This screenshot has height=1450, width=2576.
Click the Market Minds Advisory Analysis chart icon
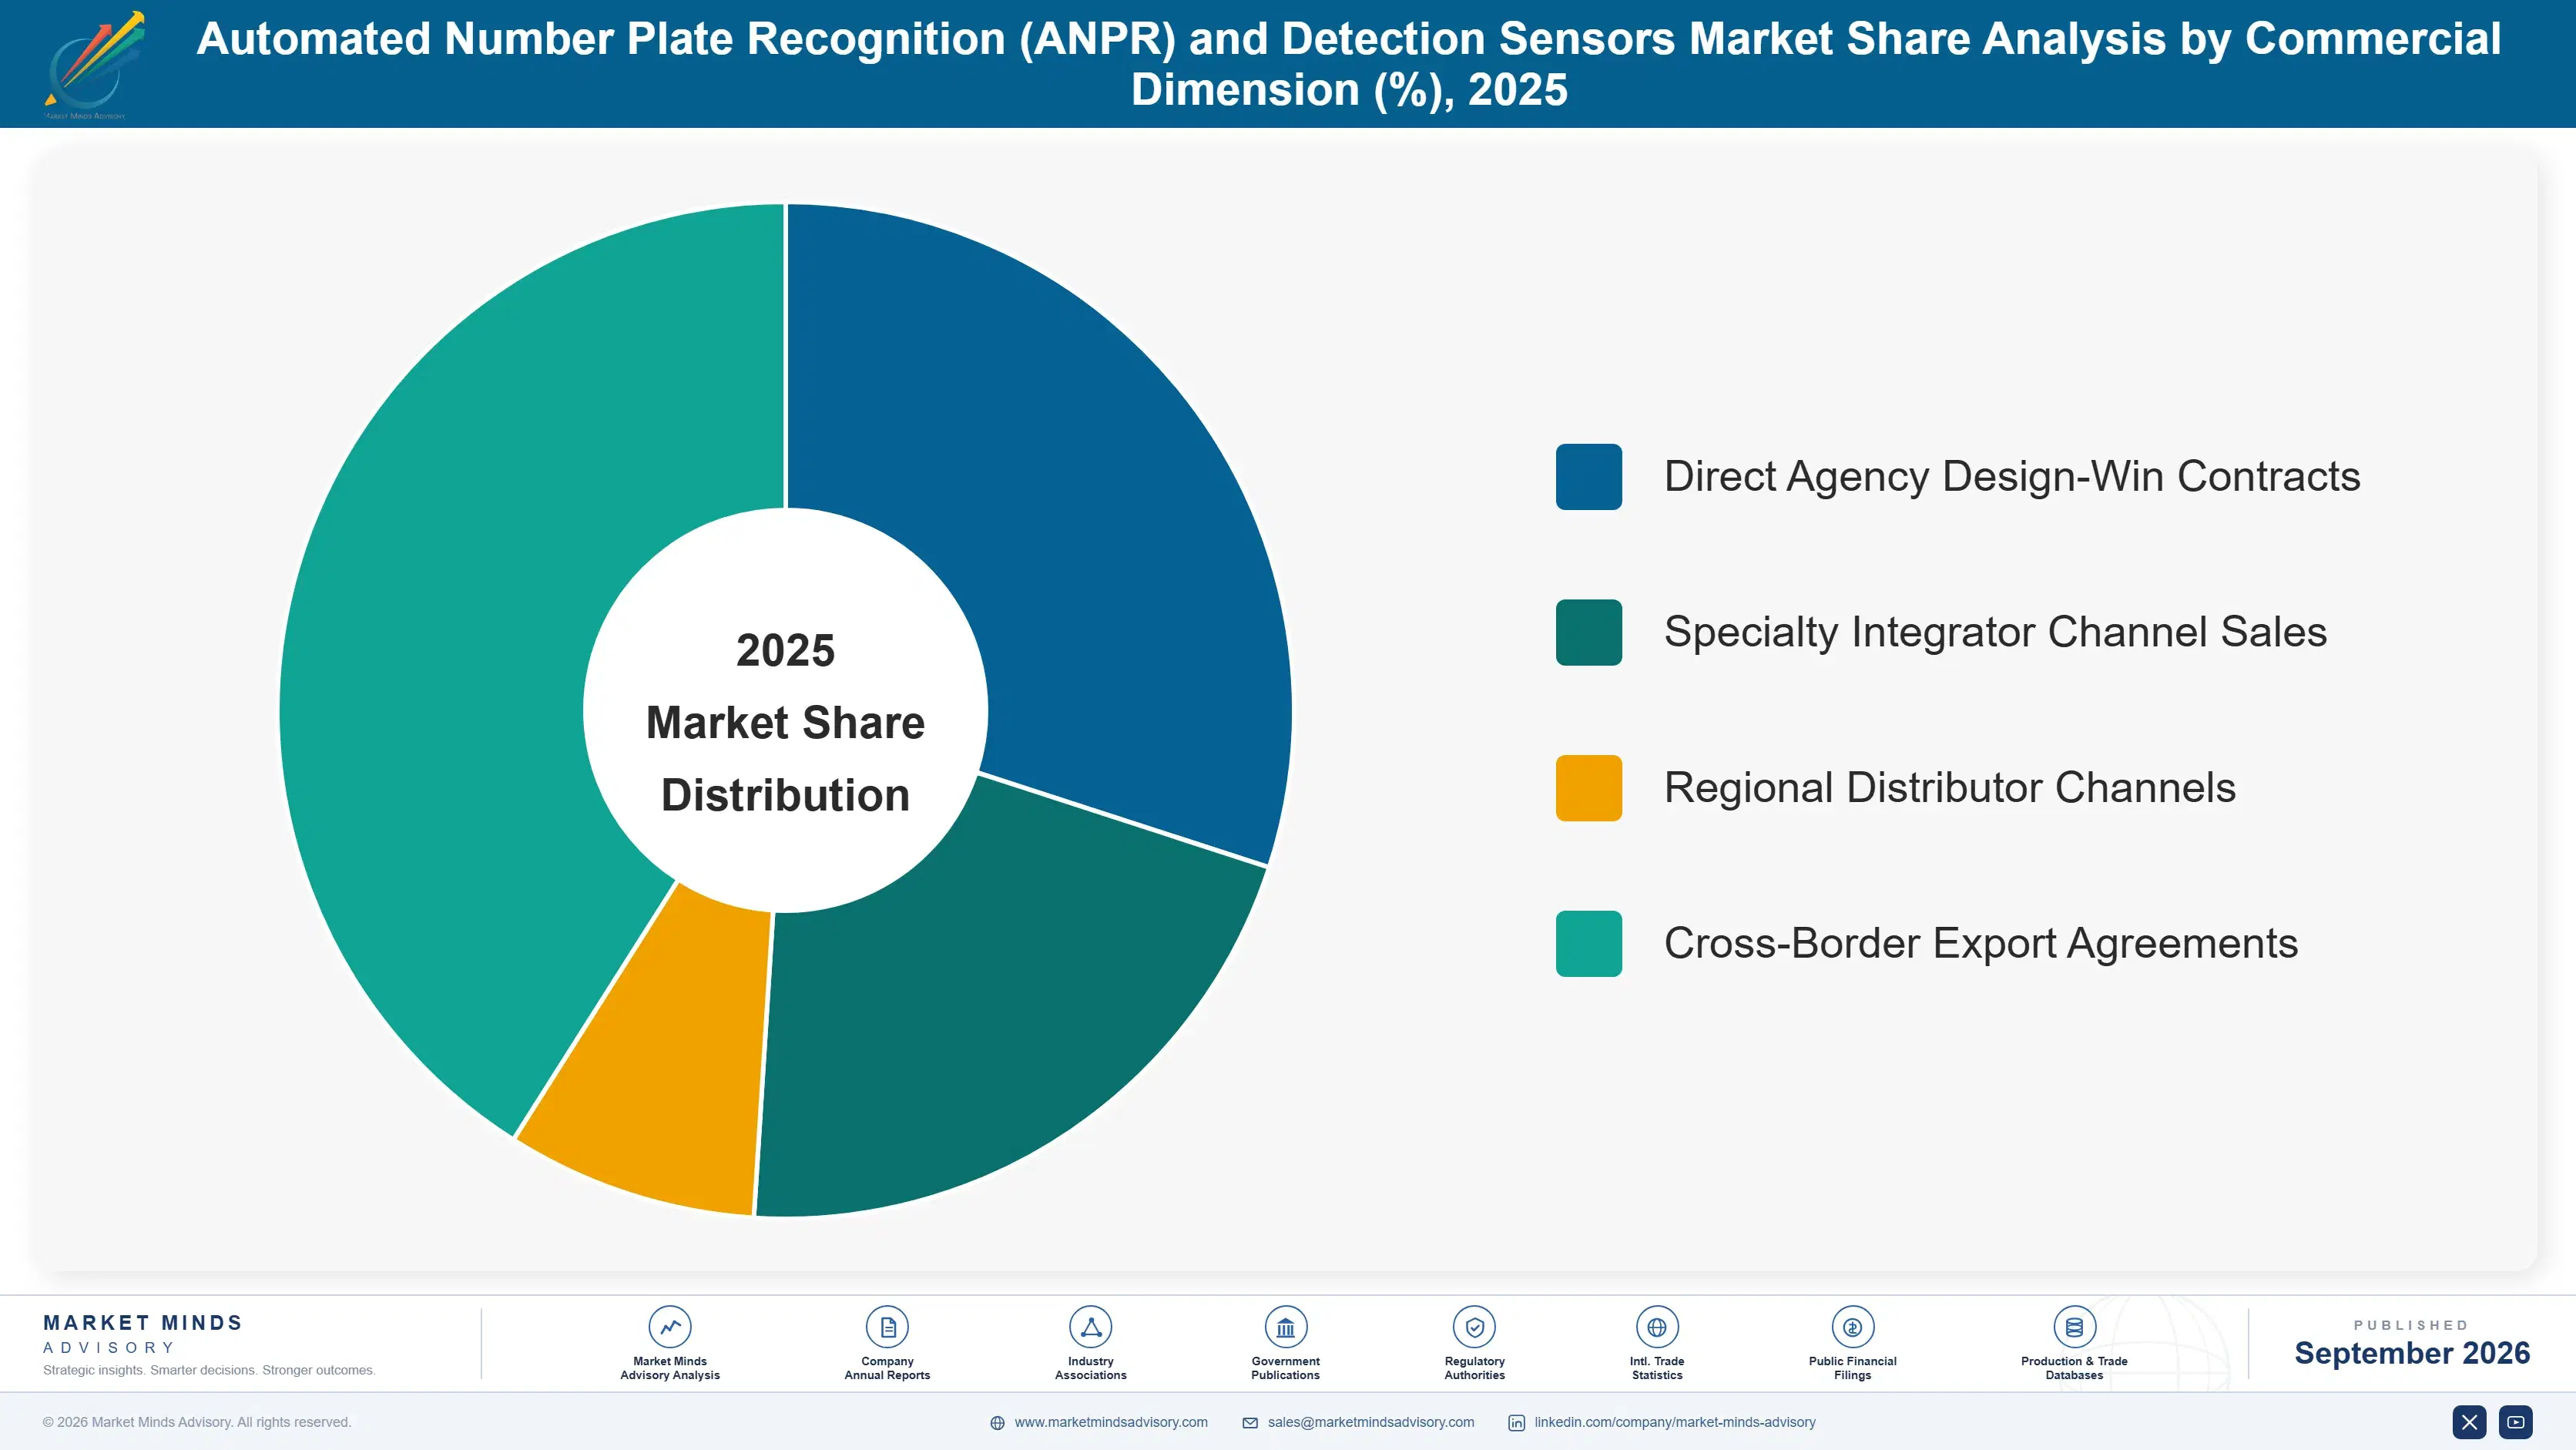tap(670, 1327)
